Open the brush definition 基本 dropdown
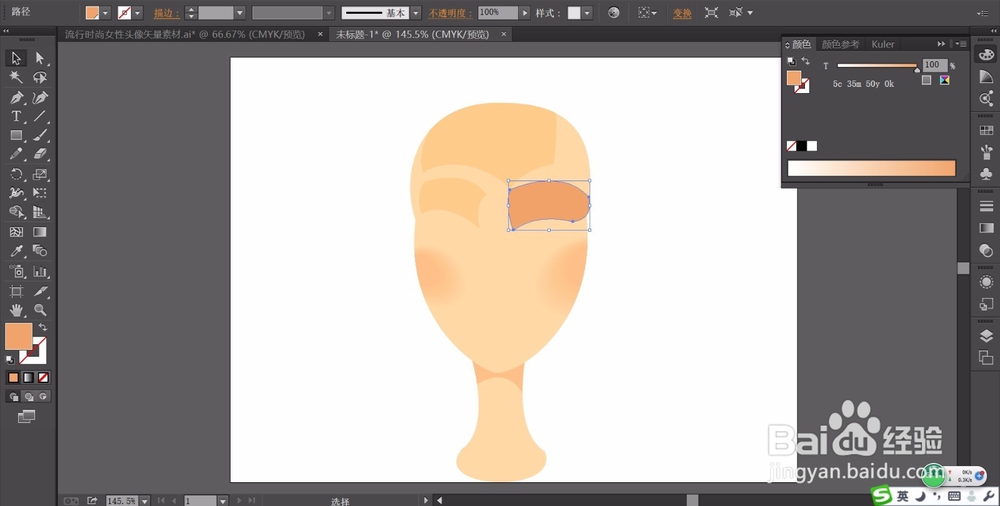This screenshot has width=1000, height=506. click(416, 13)
